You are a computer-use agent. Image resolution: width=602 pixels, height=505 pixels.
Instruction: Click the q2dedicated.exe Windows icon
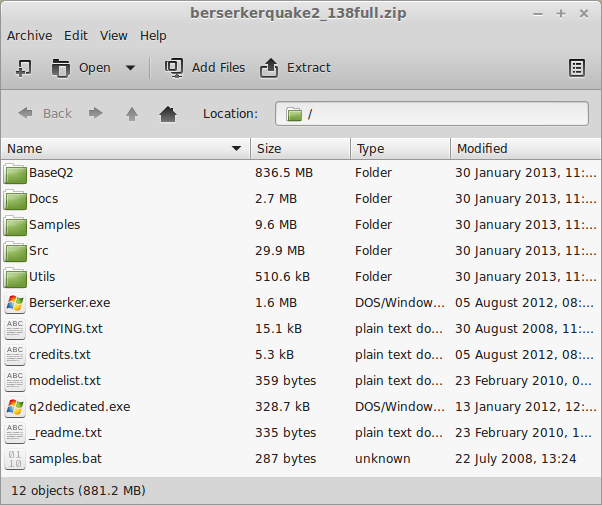(x=15, y=407)
